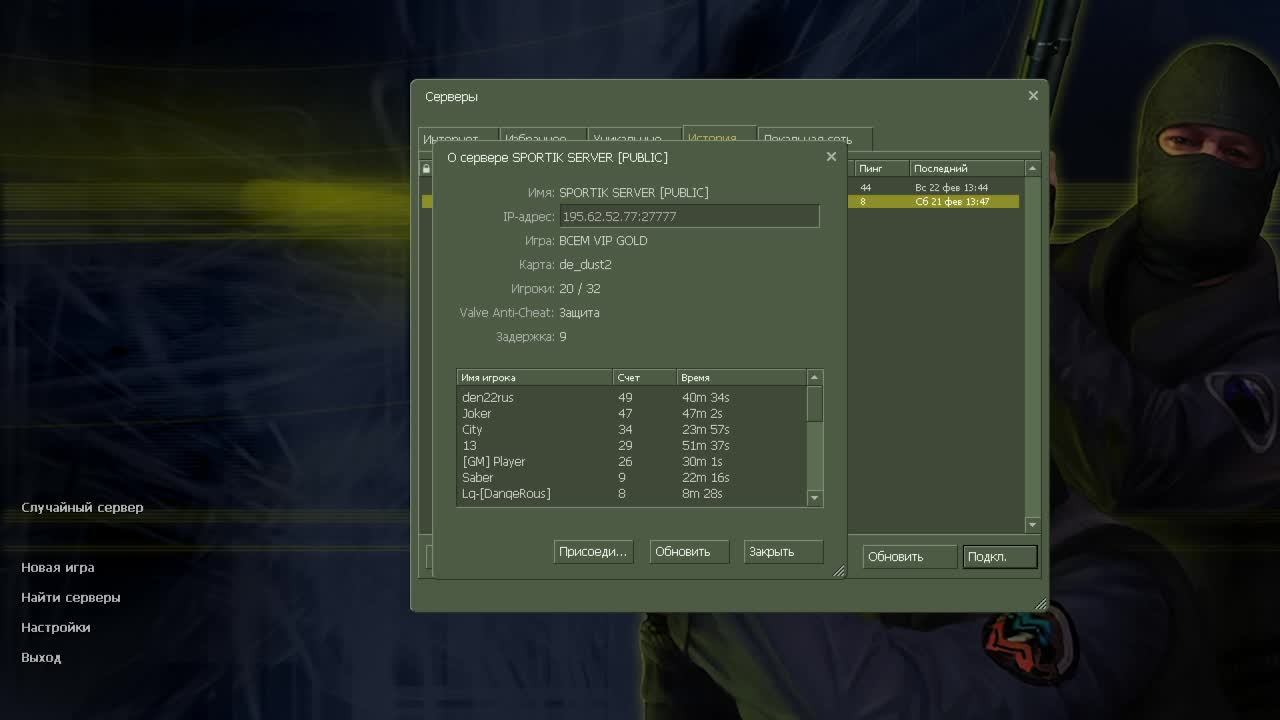Click Найти серверы in main menu
The width and height of the screenshot is (1280, 720).
tap(71, 597)
